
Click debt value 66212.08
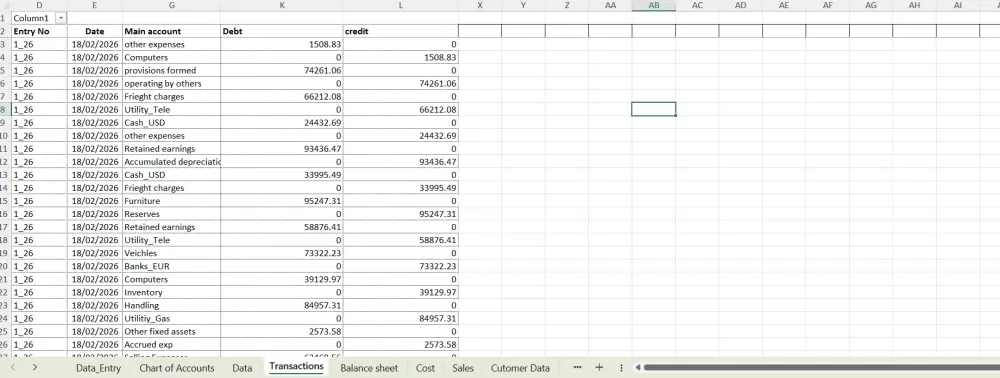282,96
